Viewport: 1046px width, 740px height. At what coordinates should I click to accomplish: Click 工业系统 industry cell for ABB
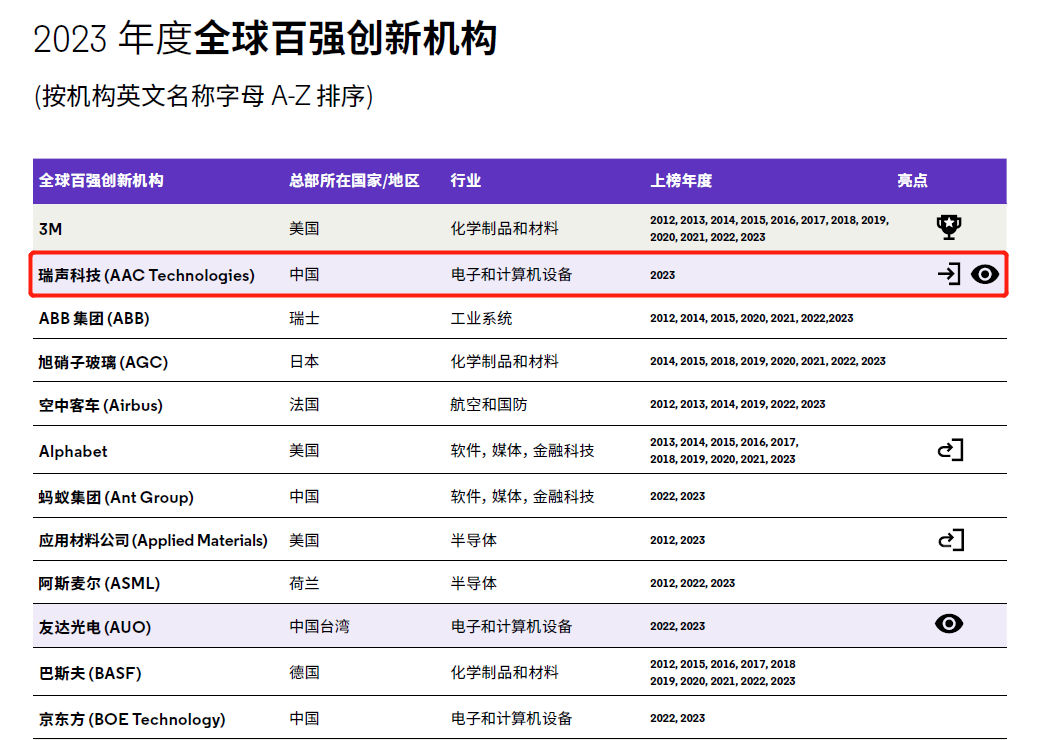(482, 318)
